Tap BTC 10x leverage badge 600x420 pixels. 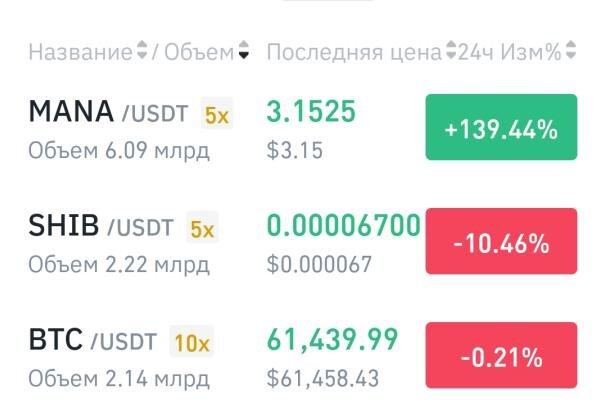click(x=192, y=341)
